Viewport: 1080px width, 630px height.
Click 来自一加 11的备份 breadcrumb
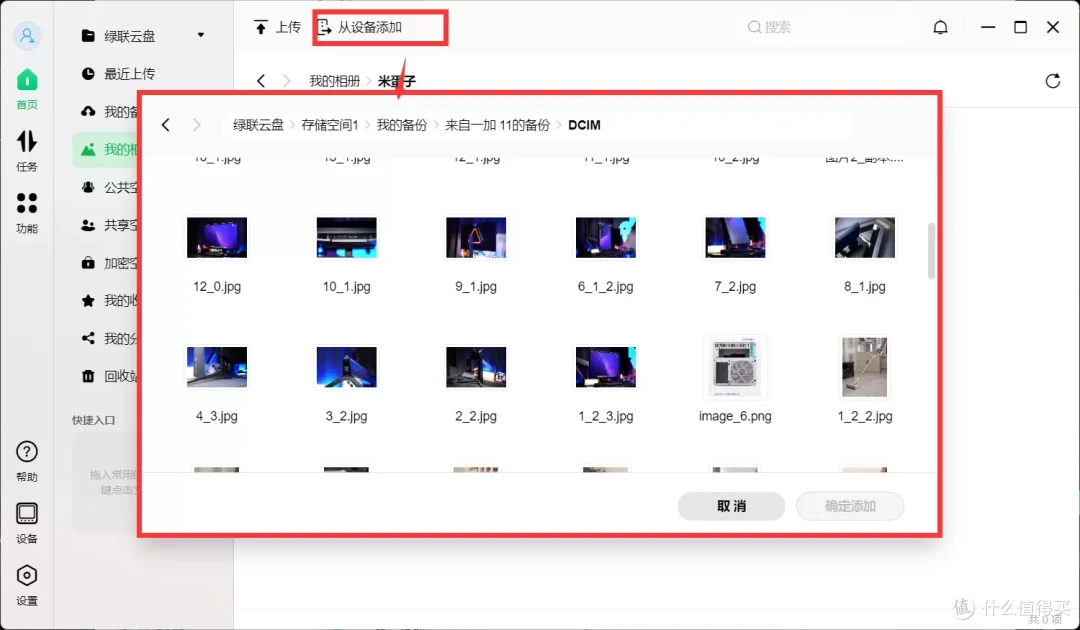tap(497, 125)
